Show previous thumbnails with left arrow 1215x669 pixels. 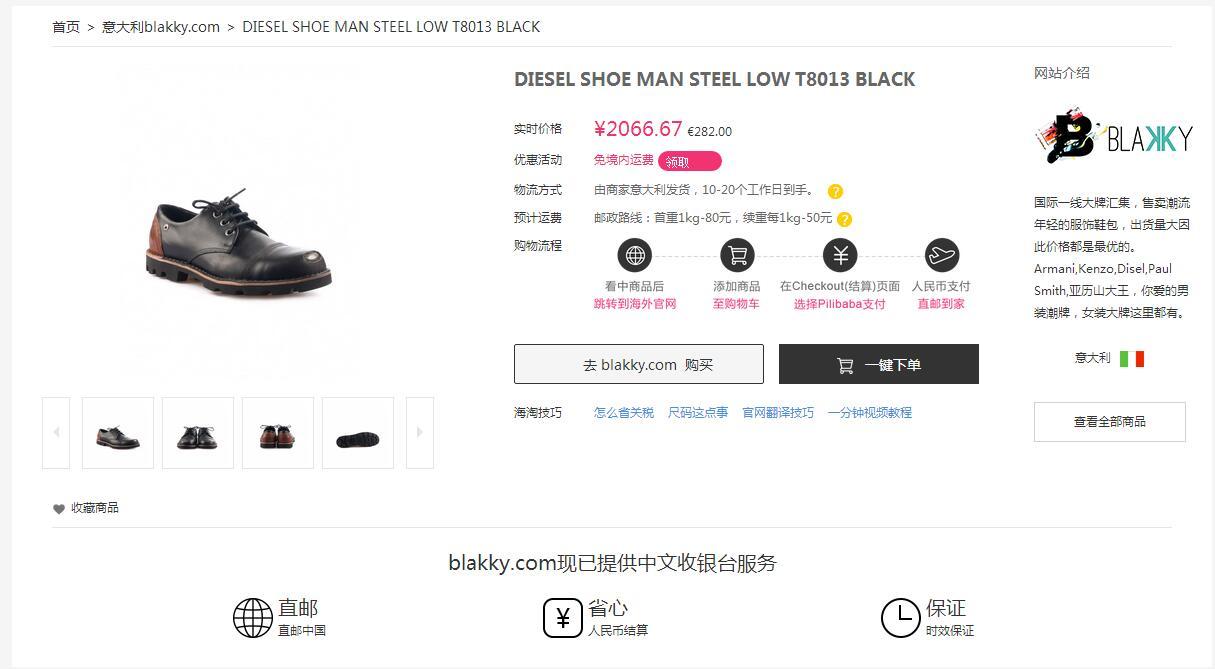pos(56,433)
